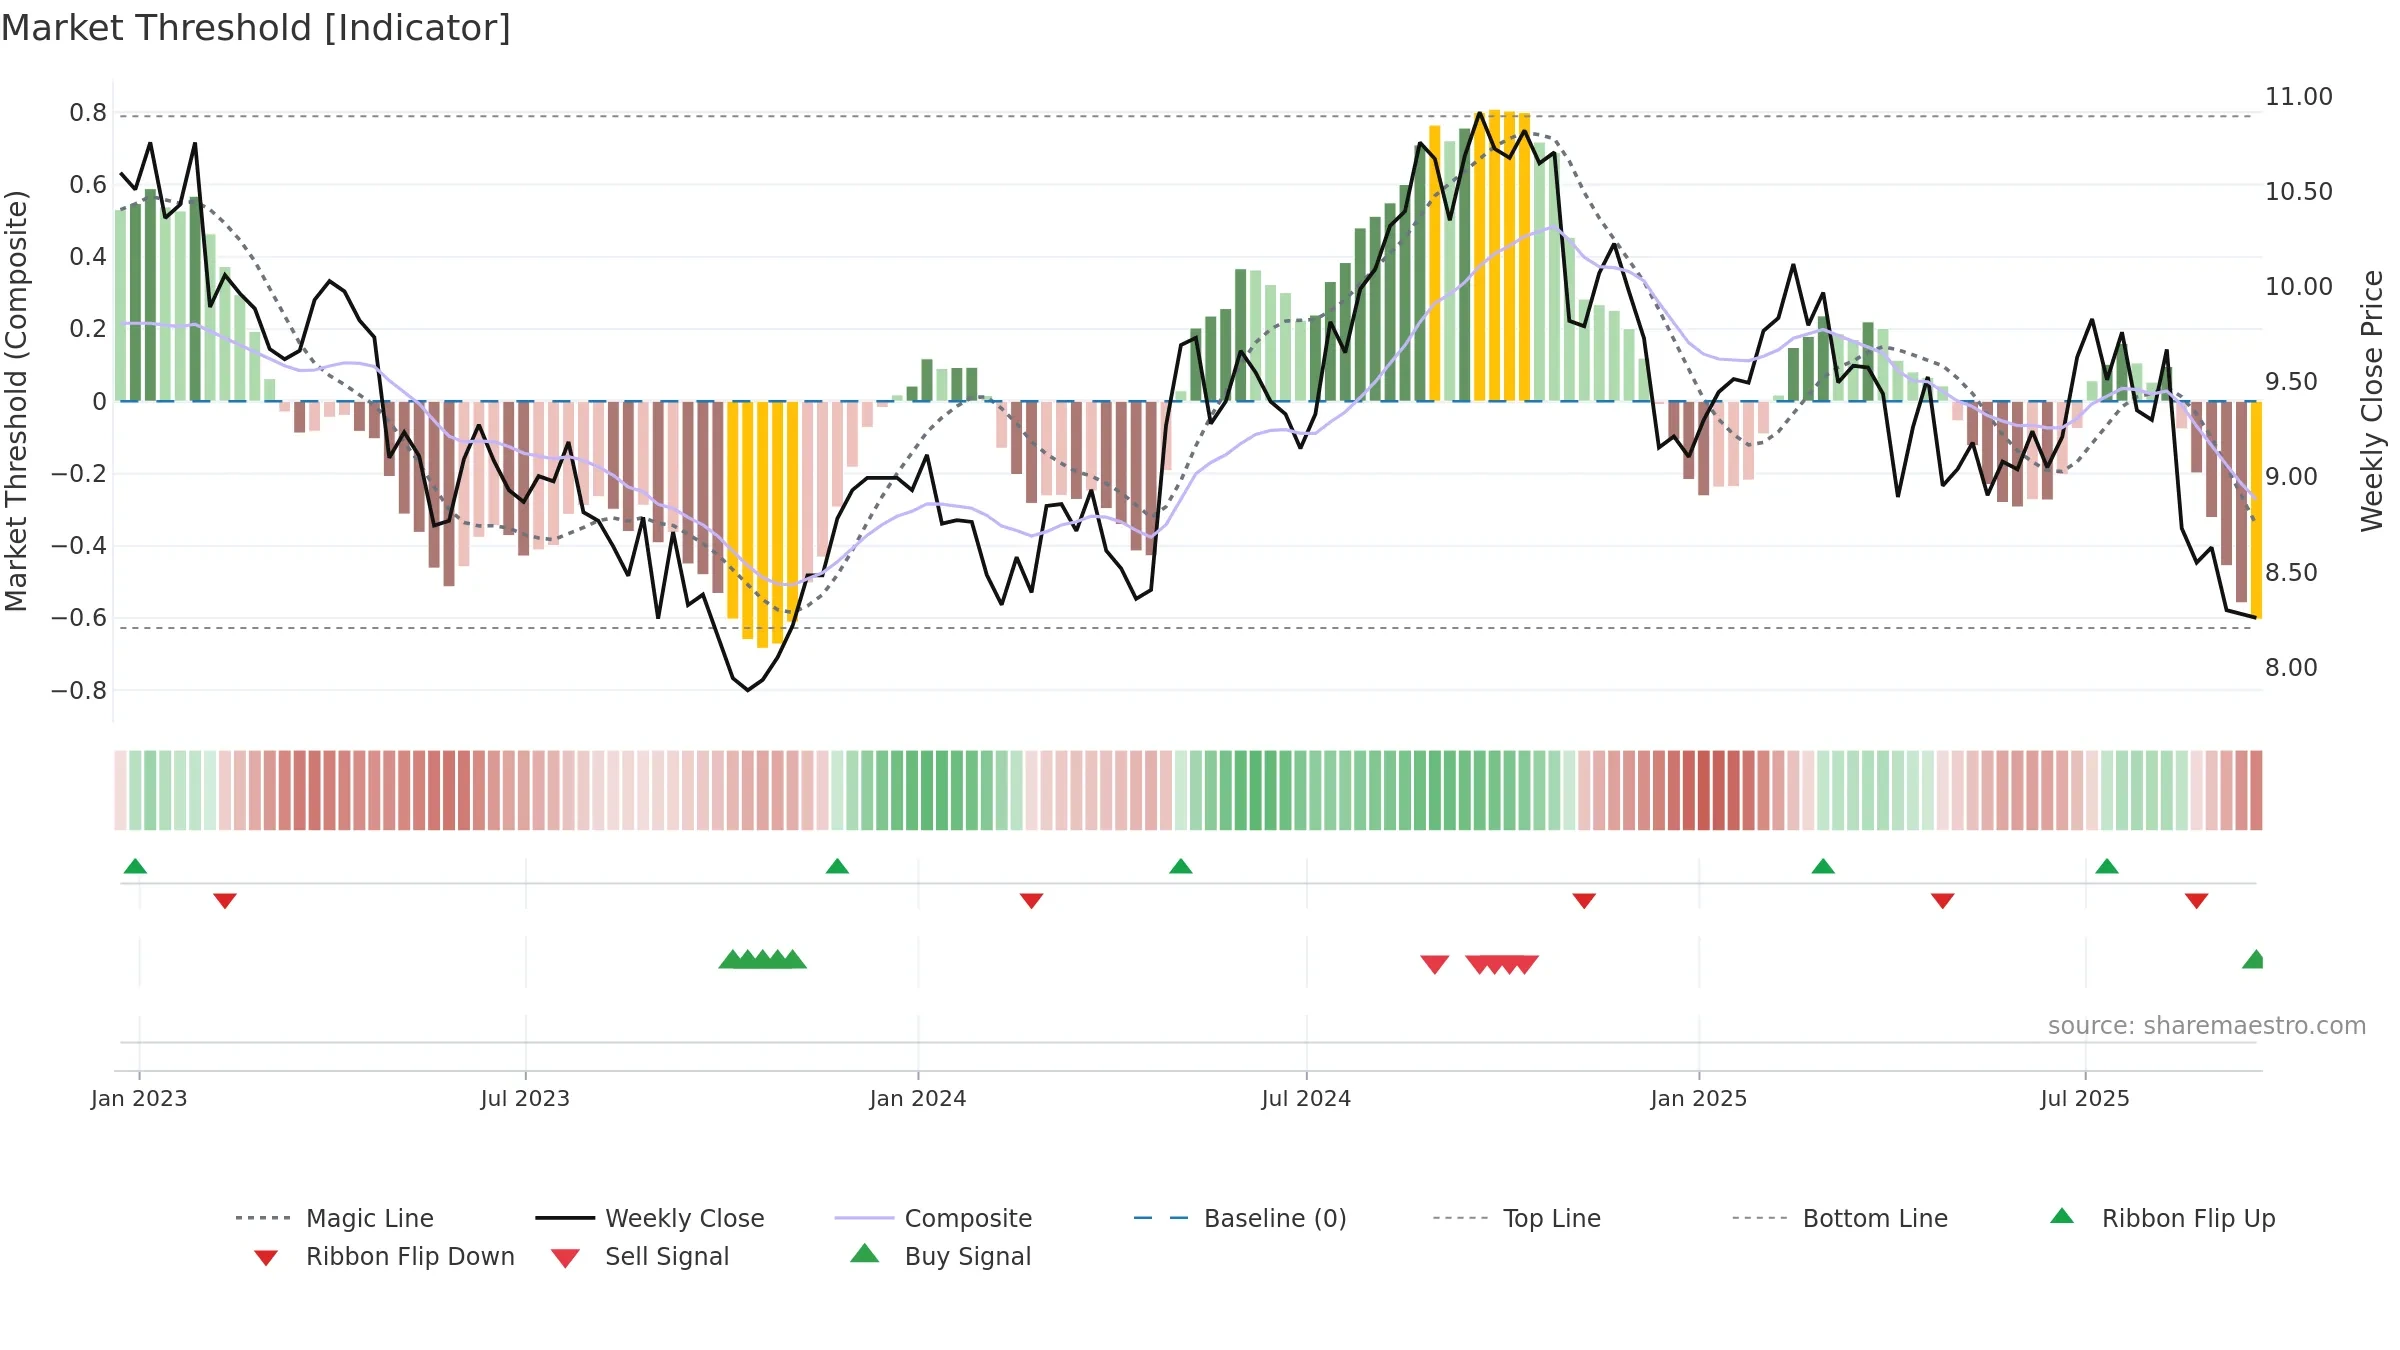Click the red Ribbon Flip Down legend triangle
Image resolution: width=2400 pixels, height=1350 pixels.
(266, 1258)
